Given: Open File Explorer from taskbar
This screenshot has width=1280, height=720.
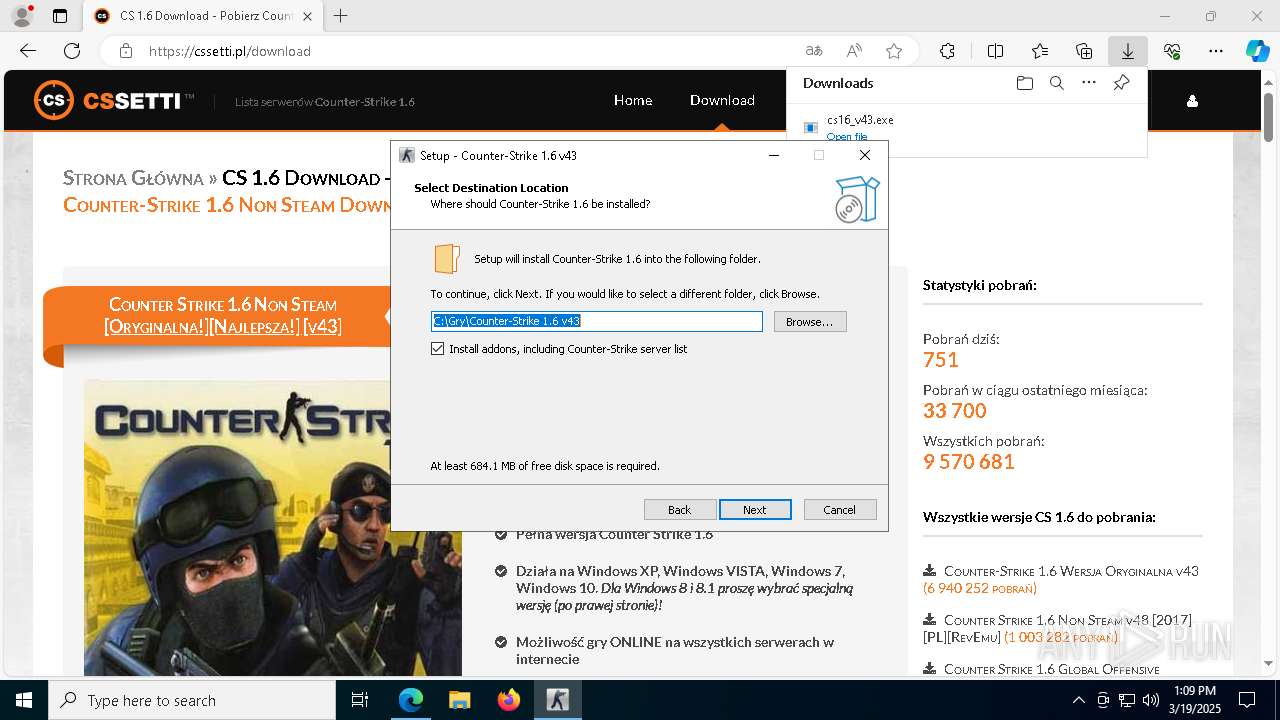Looking at the screenshot, I should pos(459,700).
